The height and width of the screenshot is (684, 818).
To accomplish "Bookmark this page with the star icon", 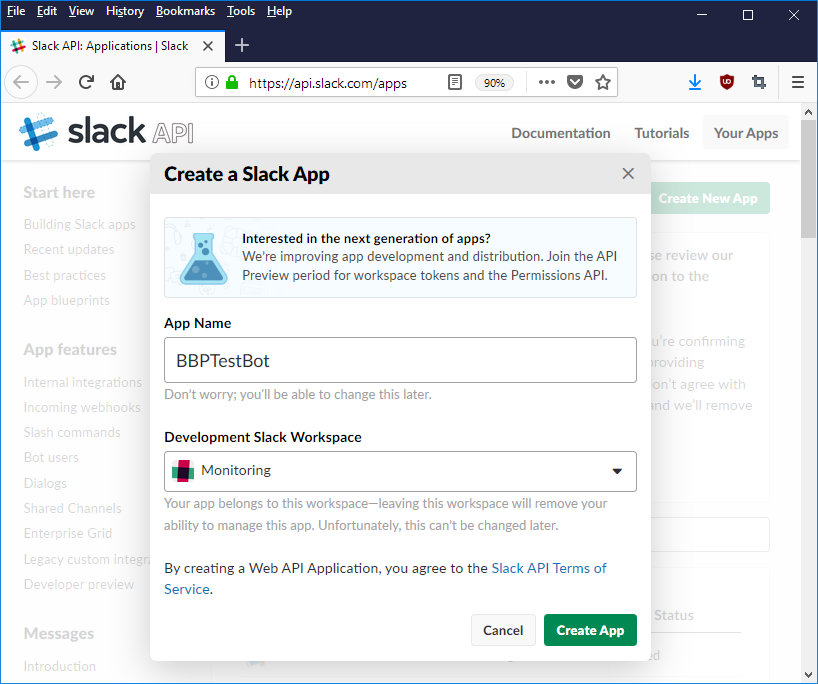I will (603, 82).
